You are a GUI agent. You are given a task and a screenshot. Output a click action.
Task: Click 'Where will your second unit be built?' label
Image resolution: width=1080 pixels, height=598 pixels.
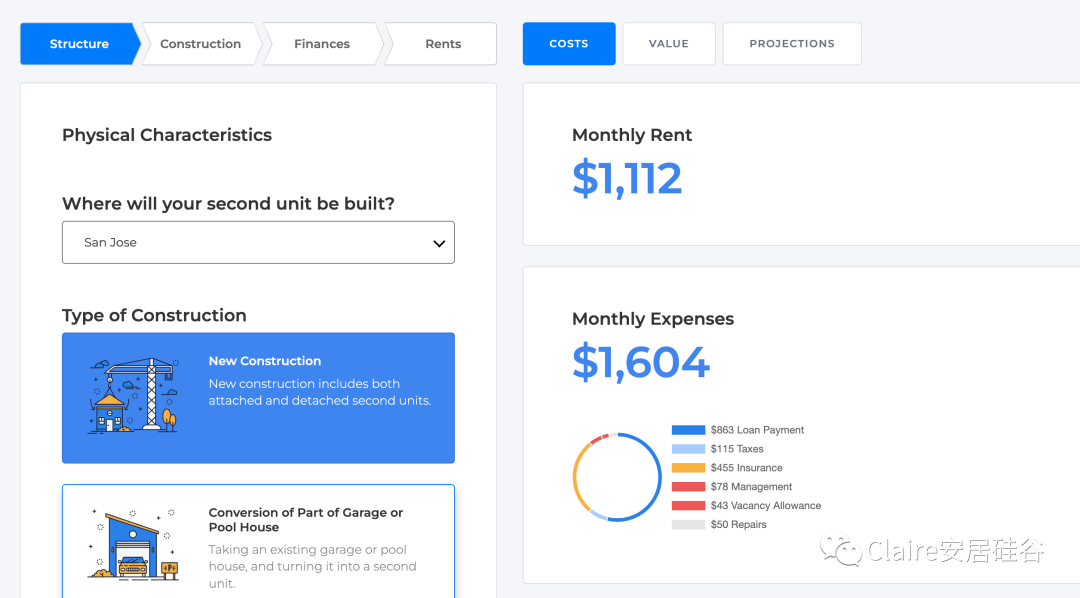pyautogui.click(x=228, y=204)
